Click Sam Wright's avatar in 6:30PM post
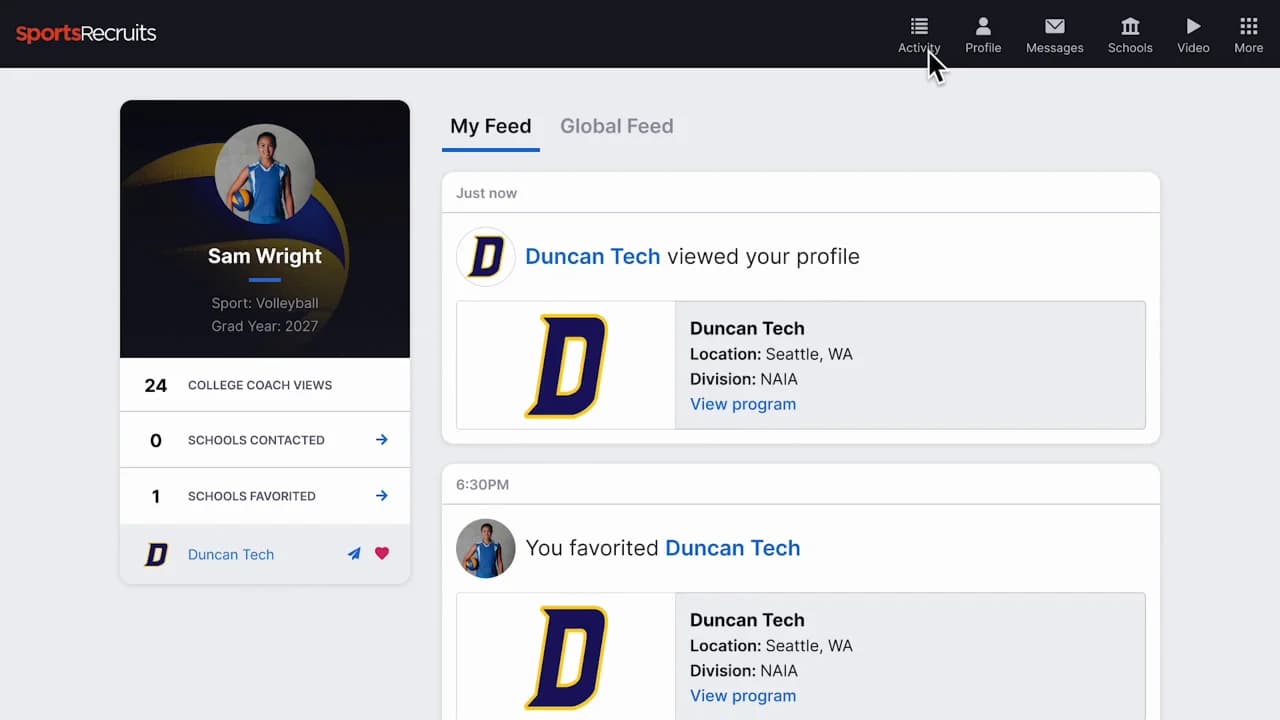 (x=486, y=548)
